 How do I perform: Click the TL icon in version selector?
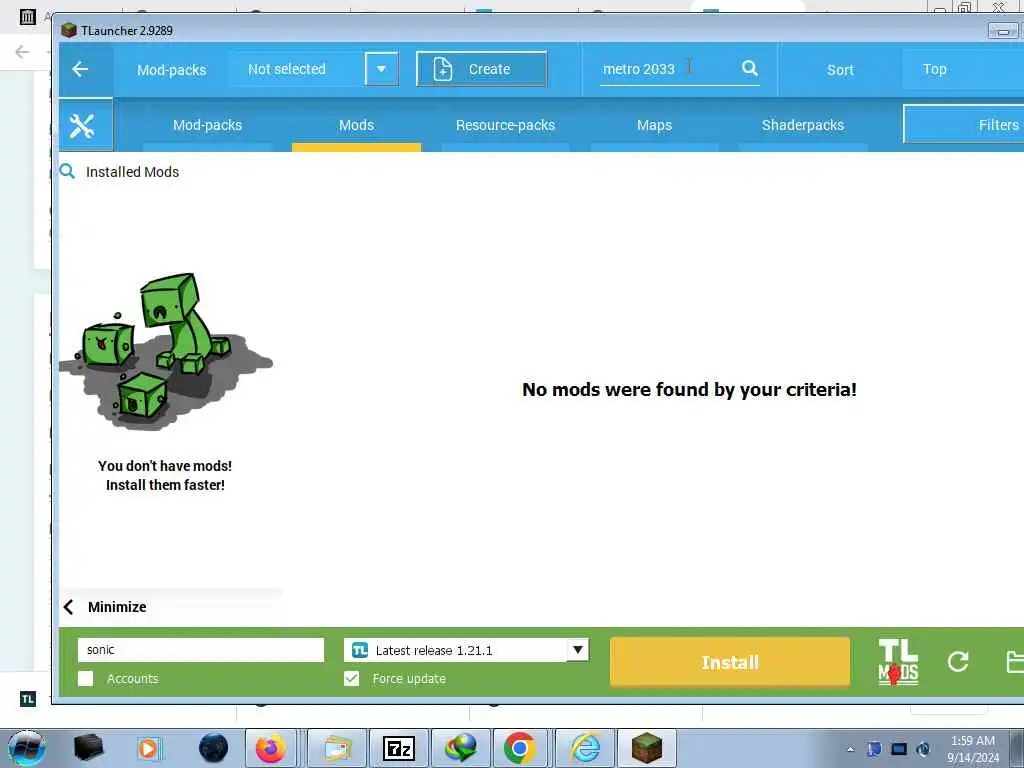360,650
